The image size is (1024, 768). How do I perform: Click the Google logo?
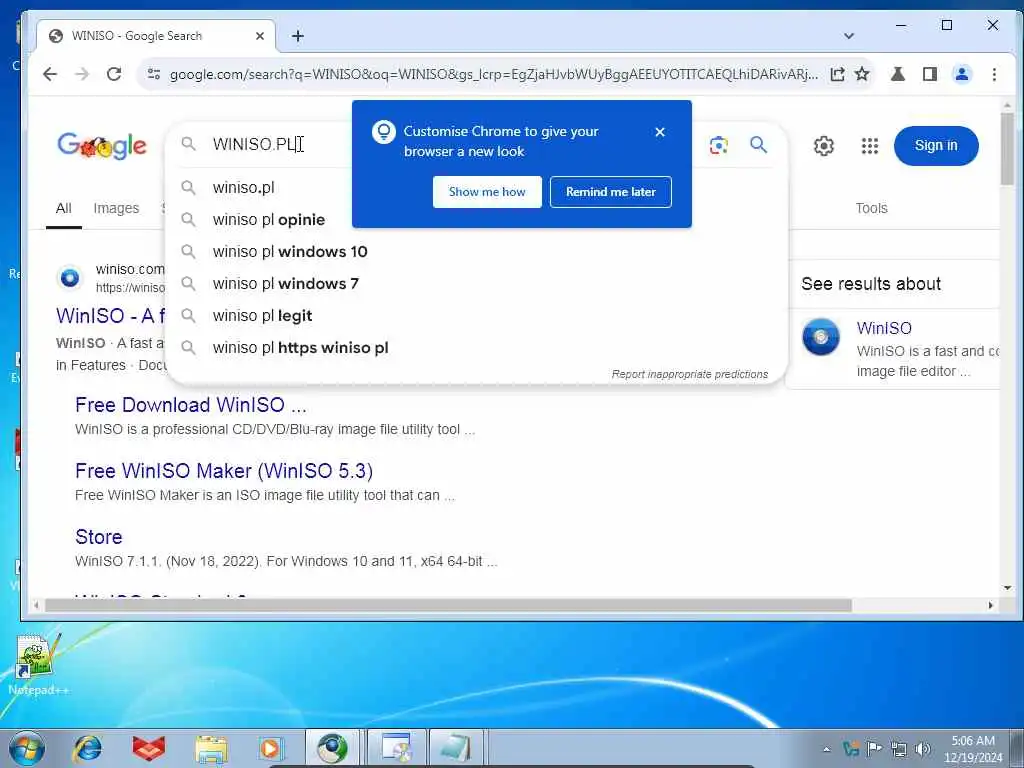point(102,146)
